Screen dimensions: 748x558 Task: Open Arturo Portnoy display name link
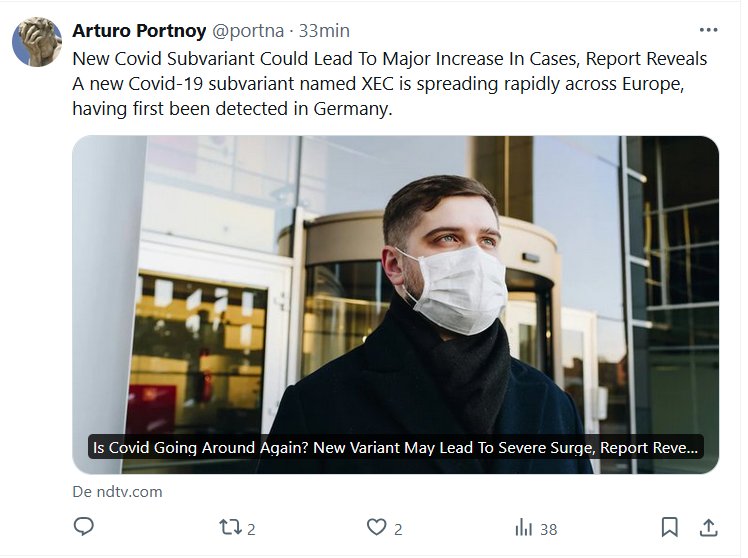(x=140, y=31)
